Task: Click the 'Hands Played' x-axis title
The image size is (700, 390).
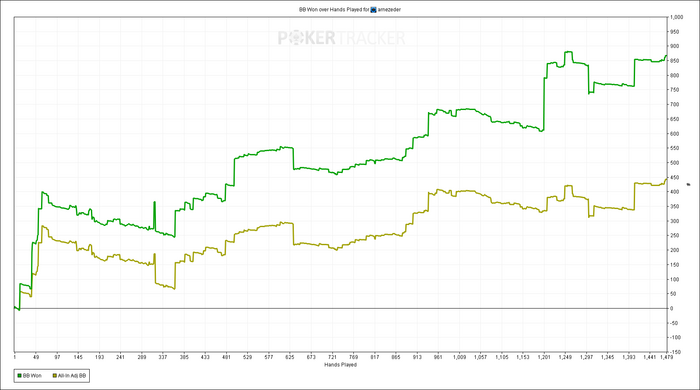Action: click(340, 365)
